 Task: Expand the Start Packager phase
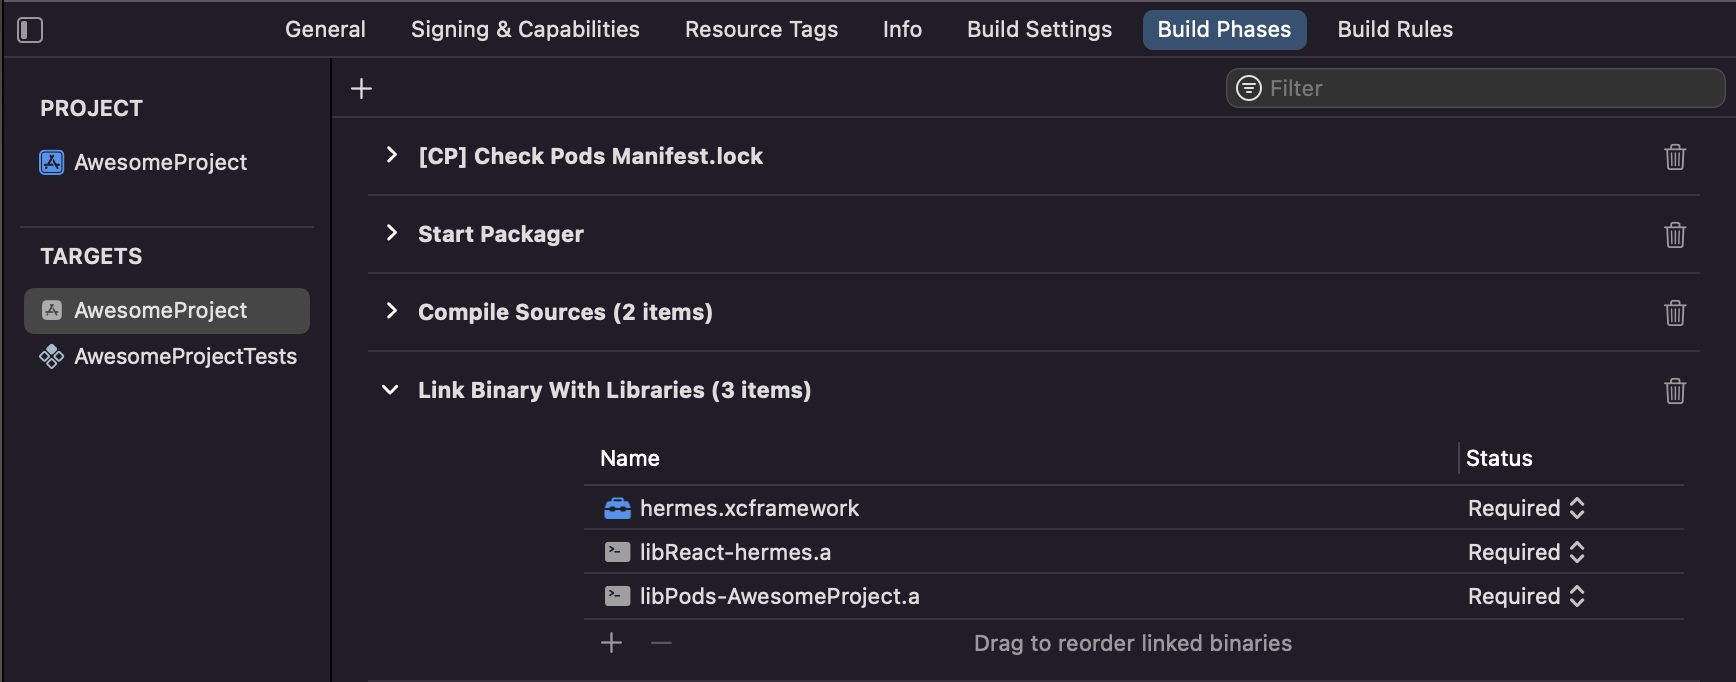tap(391, 233)
